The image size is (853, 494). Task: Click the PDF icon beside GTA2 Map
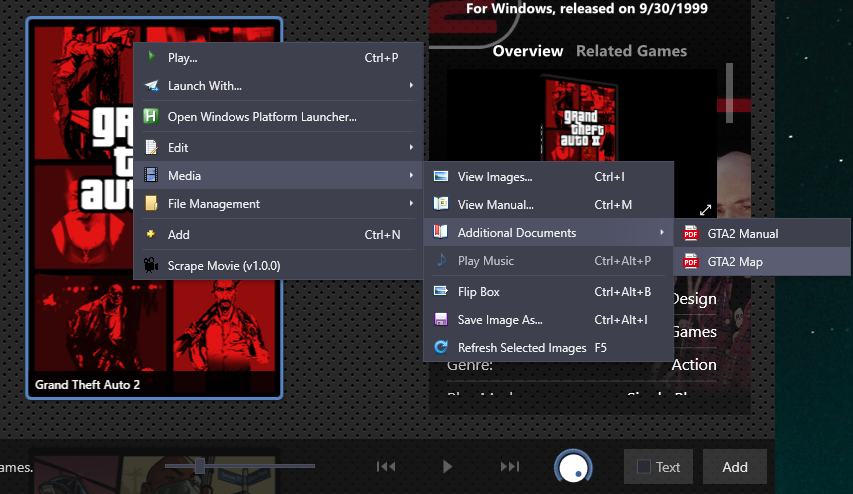click(x=691, y=261)
